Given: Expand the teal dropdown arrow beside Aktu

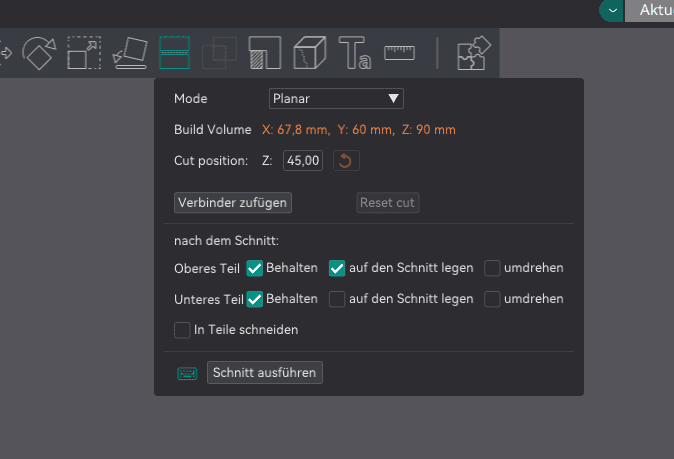Looking at the screenshot, I should 612,10.
